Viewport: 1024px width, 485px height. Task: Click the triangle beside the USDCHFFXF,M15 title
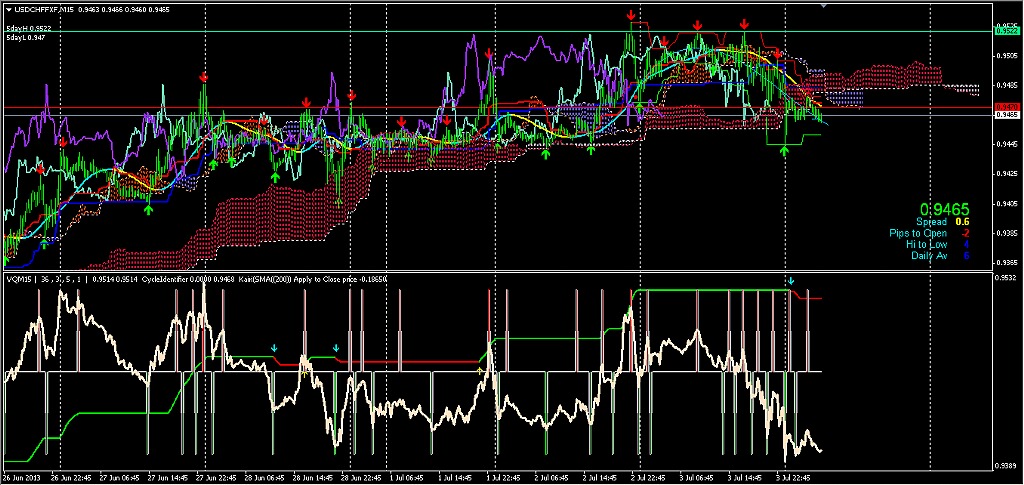click(x=8, y=9)
